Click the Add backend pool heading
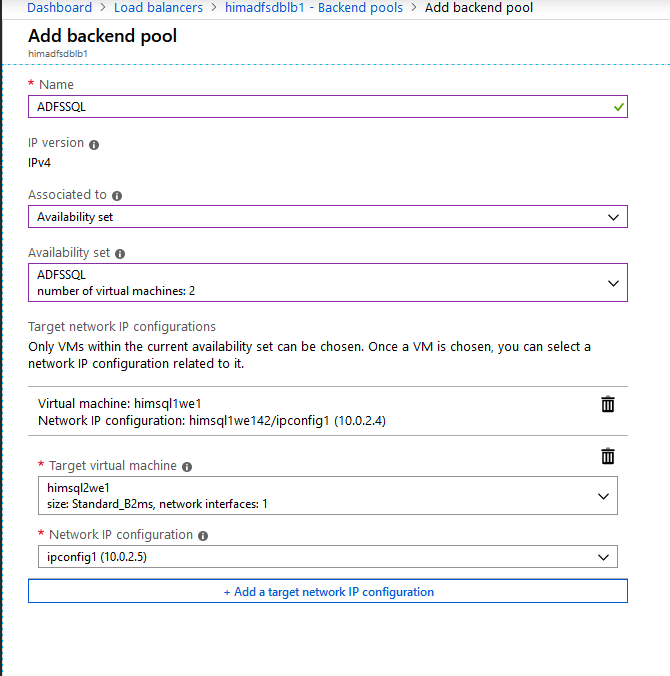Viewport: 670px width, 676px height. point(103,36)
